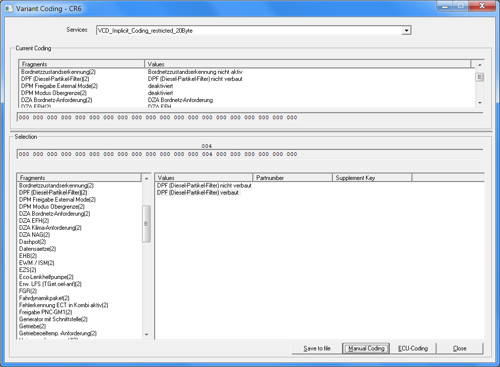This screenshot has height=367, width=500.
Task: Click 'DPF (Diesel-Partikel-Filter) nicht verbaut' in Current Coding
Action: click(195, 79)
